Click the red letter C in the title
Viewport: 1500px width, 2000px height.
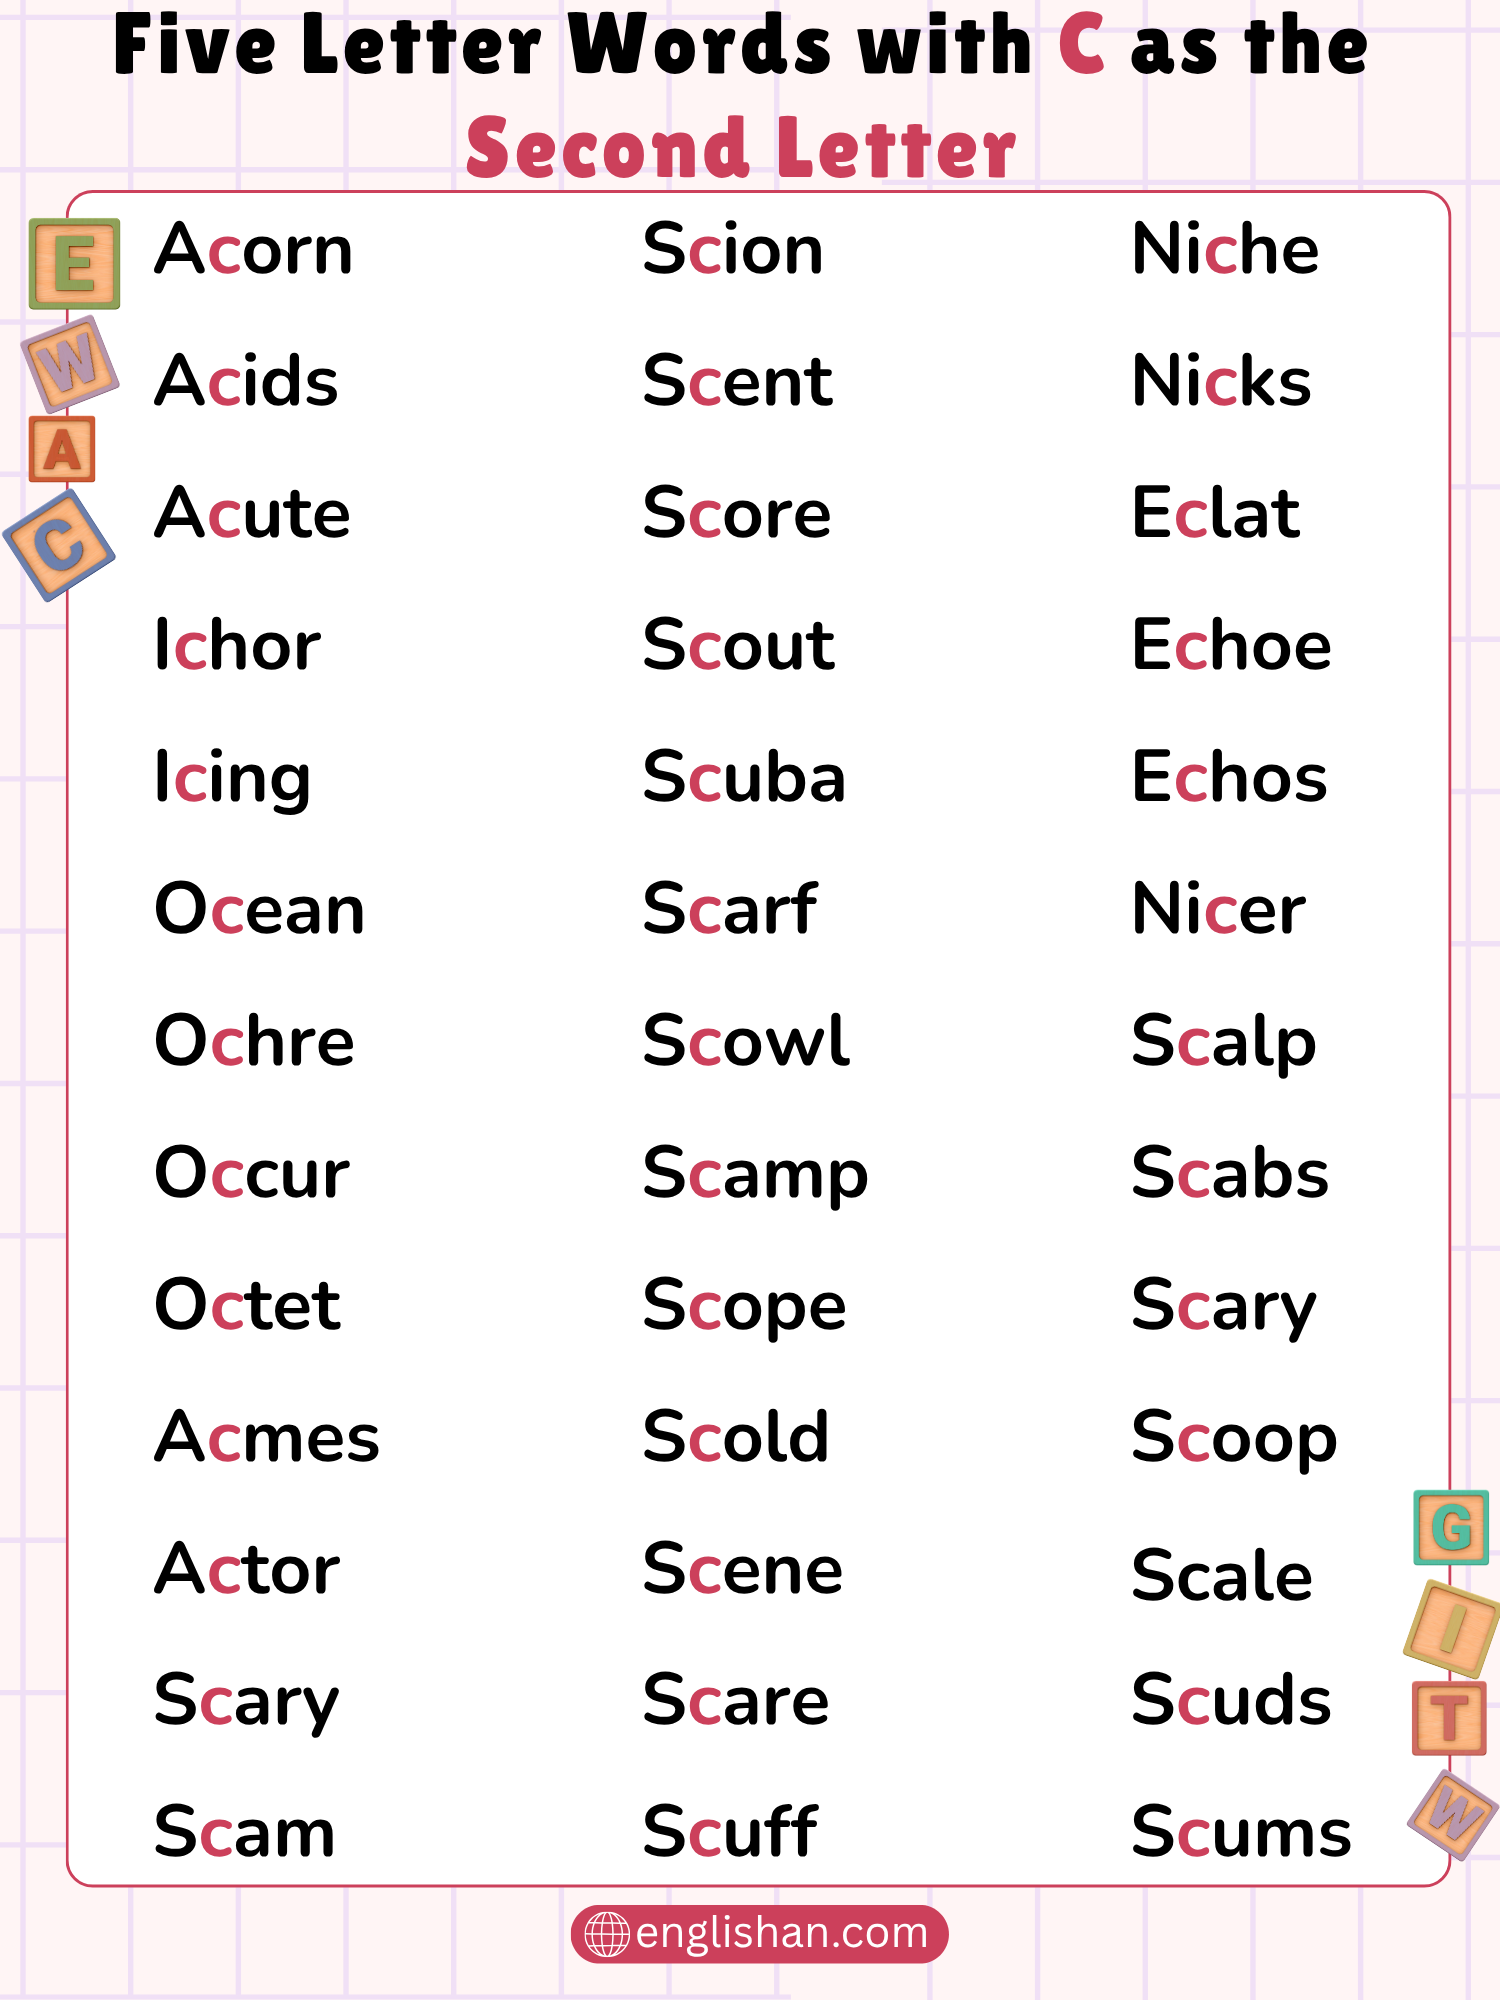1081,45
